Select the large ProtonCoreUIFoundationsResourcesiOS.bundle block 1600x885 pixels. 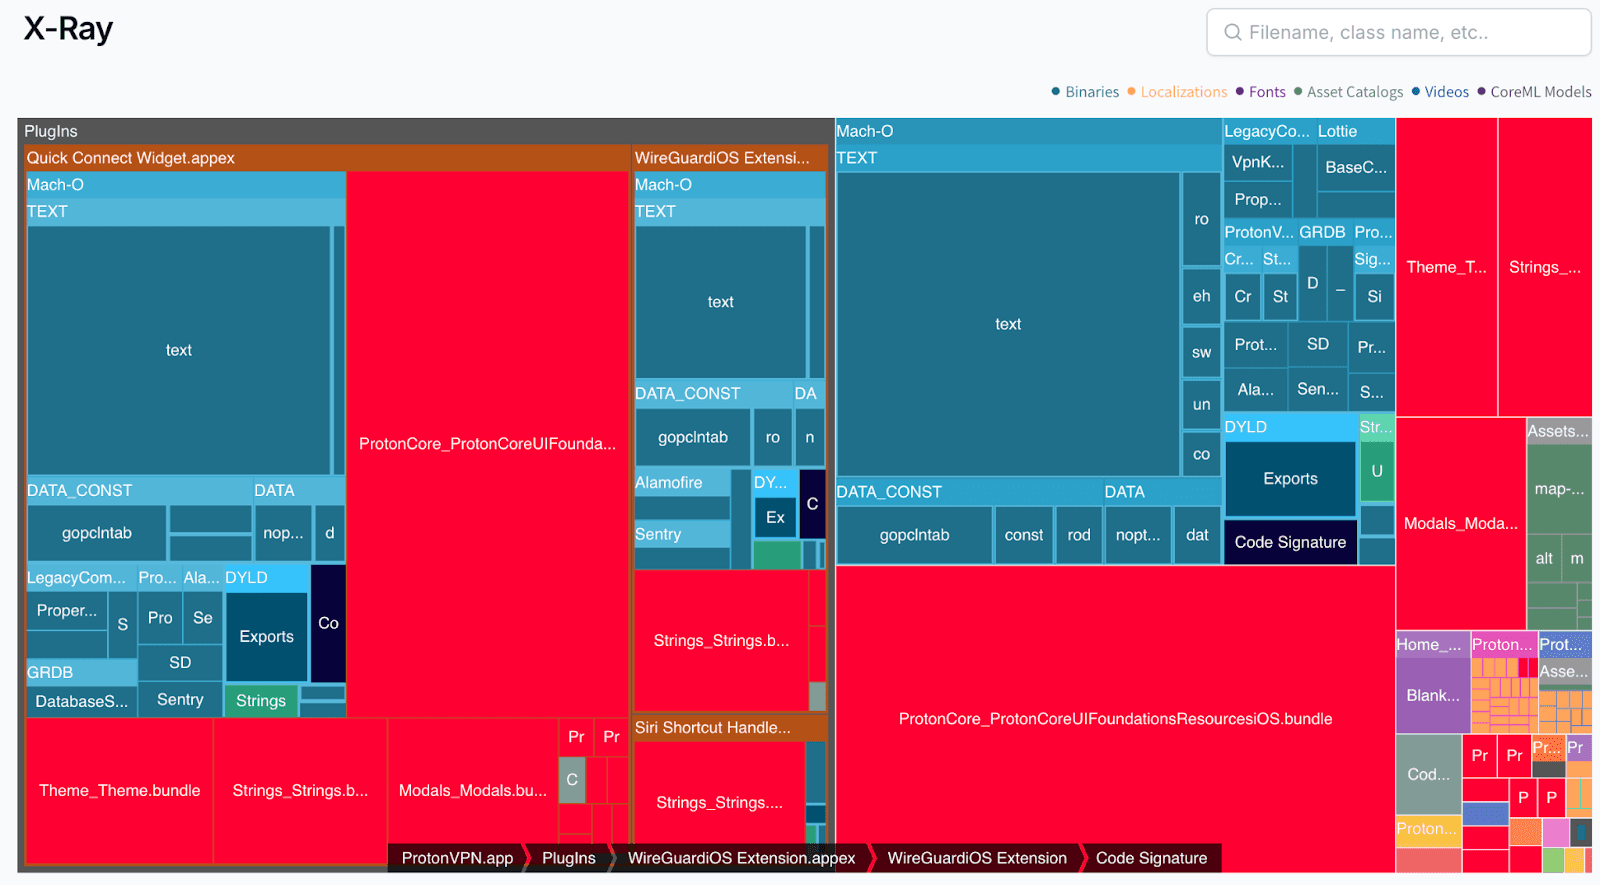1114,719
